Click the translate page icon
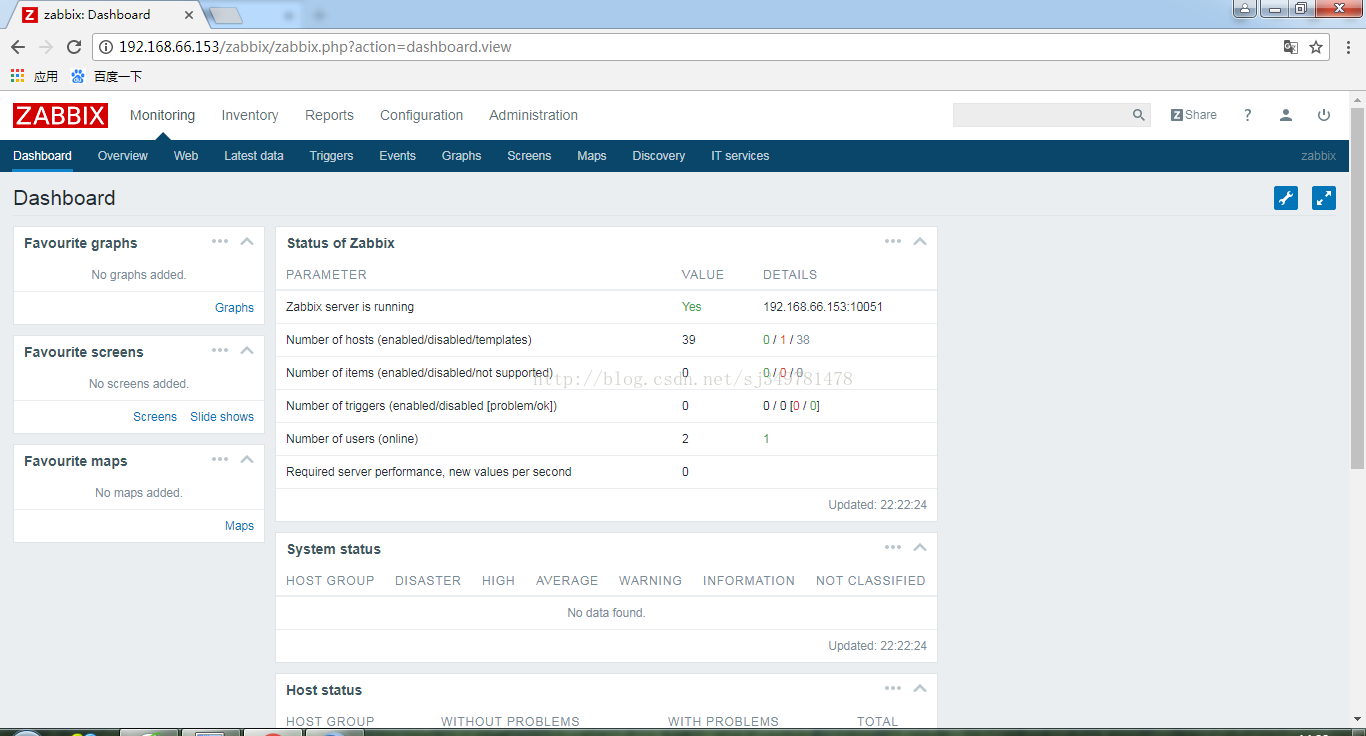1366x736 pixels. click(x=1291, y=47)
